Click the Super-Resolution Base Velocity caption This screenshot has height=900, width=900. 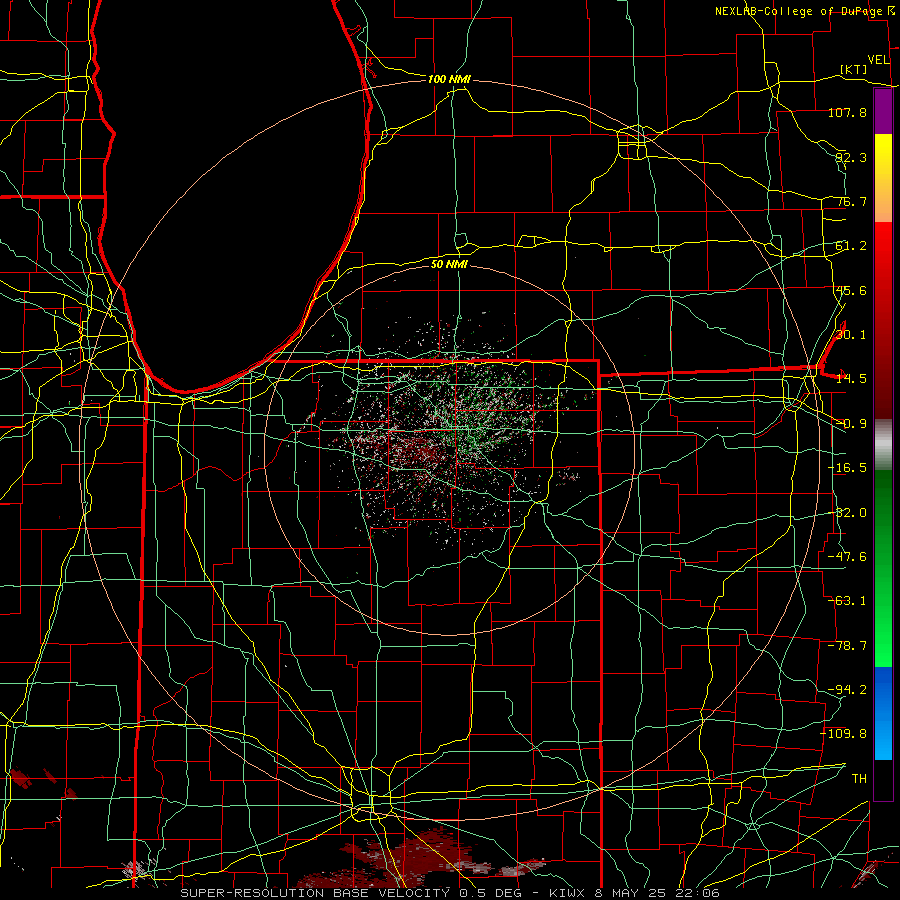(450, 893)
